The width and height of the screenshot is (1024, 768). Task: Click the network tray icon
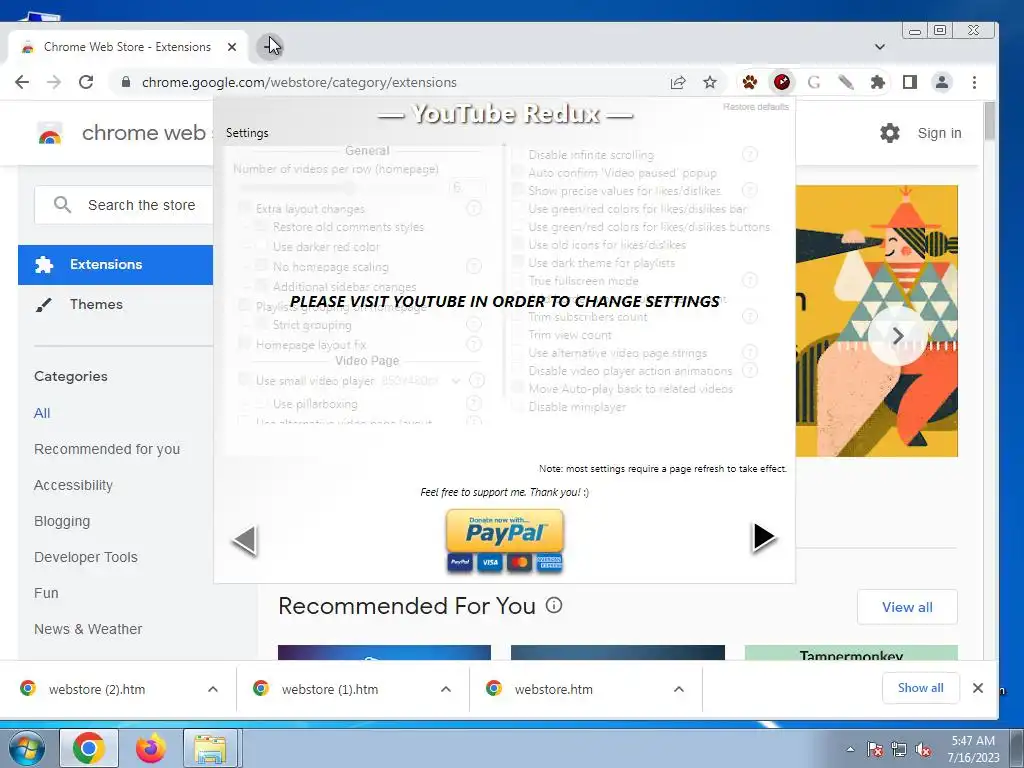pyautogui.click(x=899, y=750)
